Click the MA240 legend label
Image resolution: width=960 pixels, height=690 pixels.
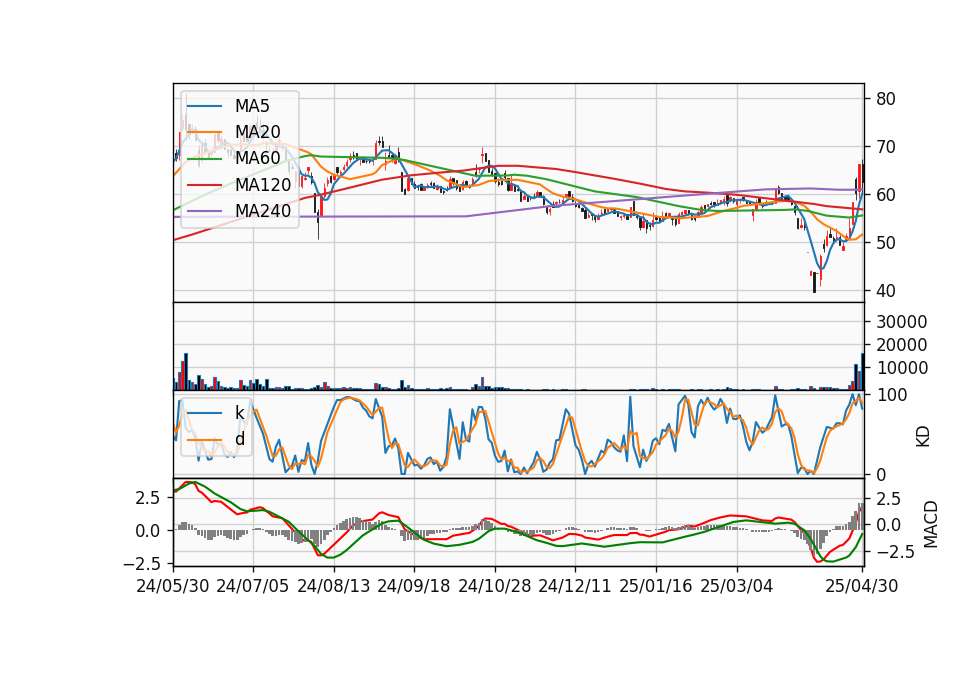[263, 211]
